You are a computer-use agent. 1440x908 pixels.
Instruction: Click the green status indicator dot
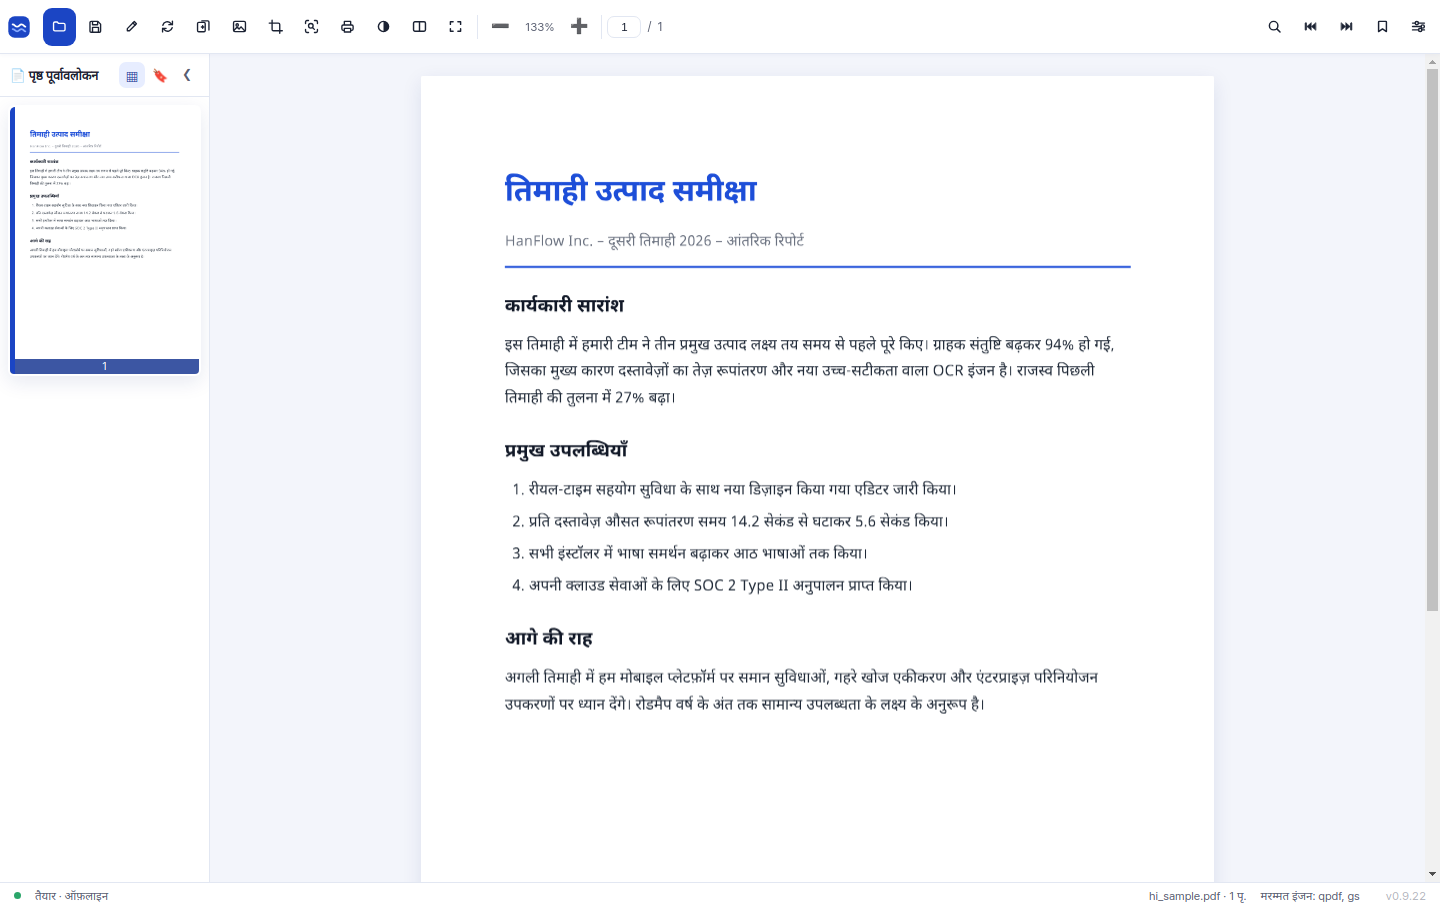point(17,896)
